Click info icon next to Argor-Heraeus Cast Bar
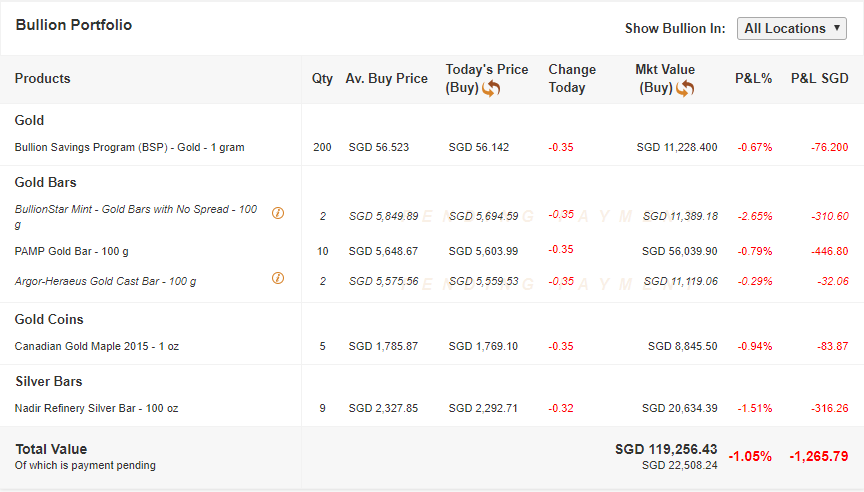 point(278,278)
